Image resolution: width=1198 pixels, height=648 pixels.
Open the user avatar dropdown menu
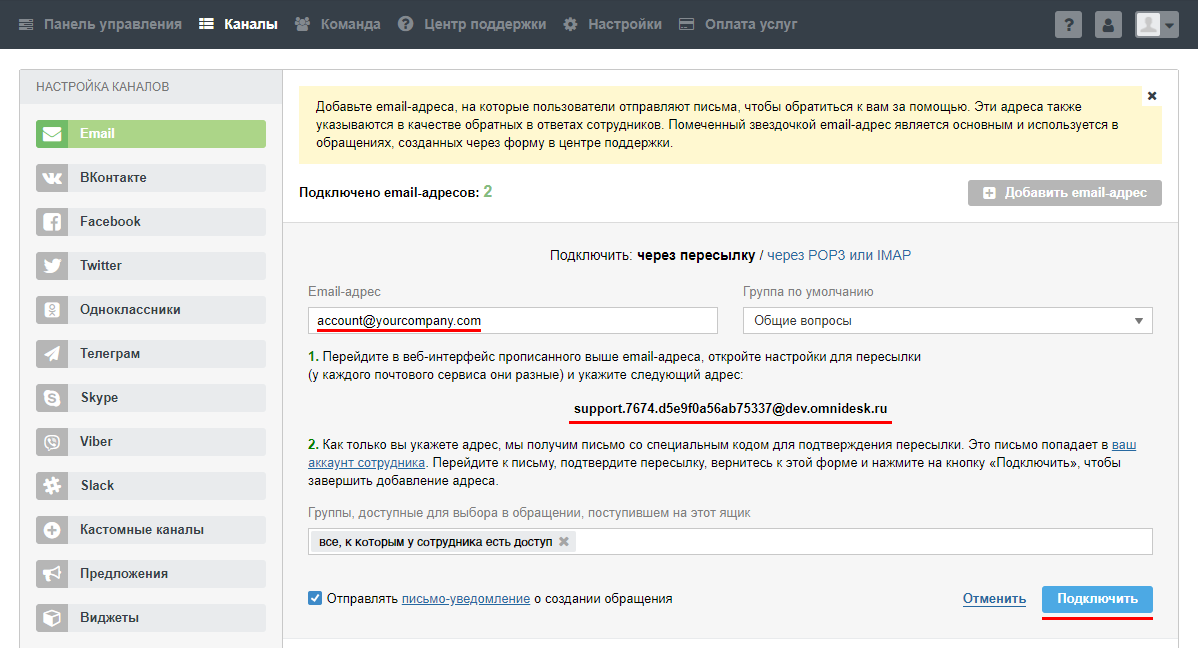pyautogui.click(x=1157, y=25)
